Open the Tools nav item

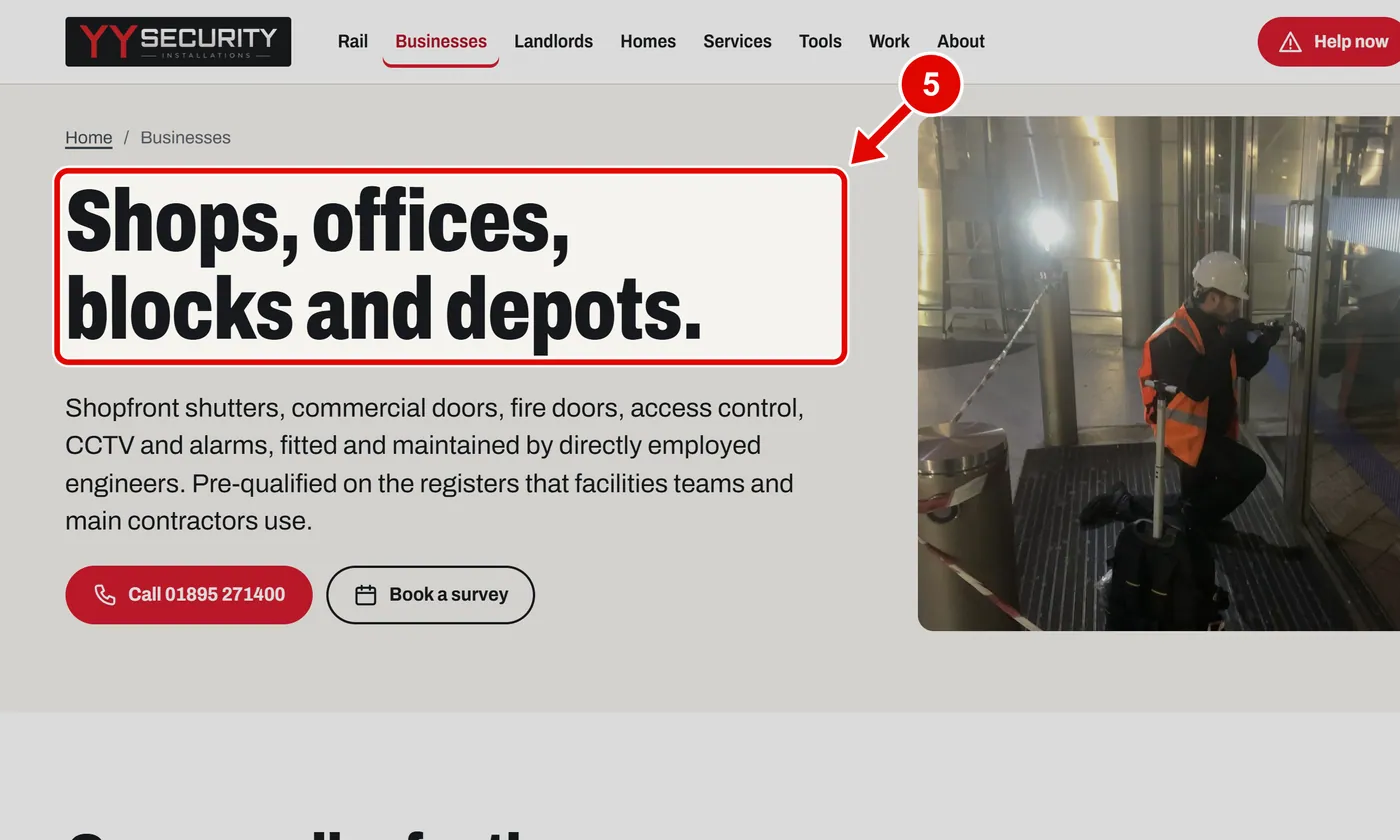(x=820, y=41)
